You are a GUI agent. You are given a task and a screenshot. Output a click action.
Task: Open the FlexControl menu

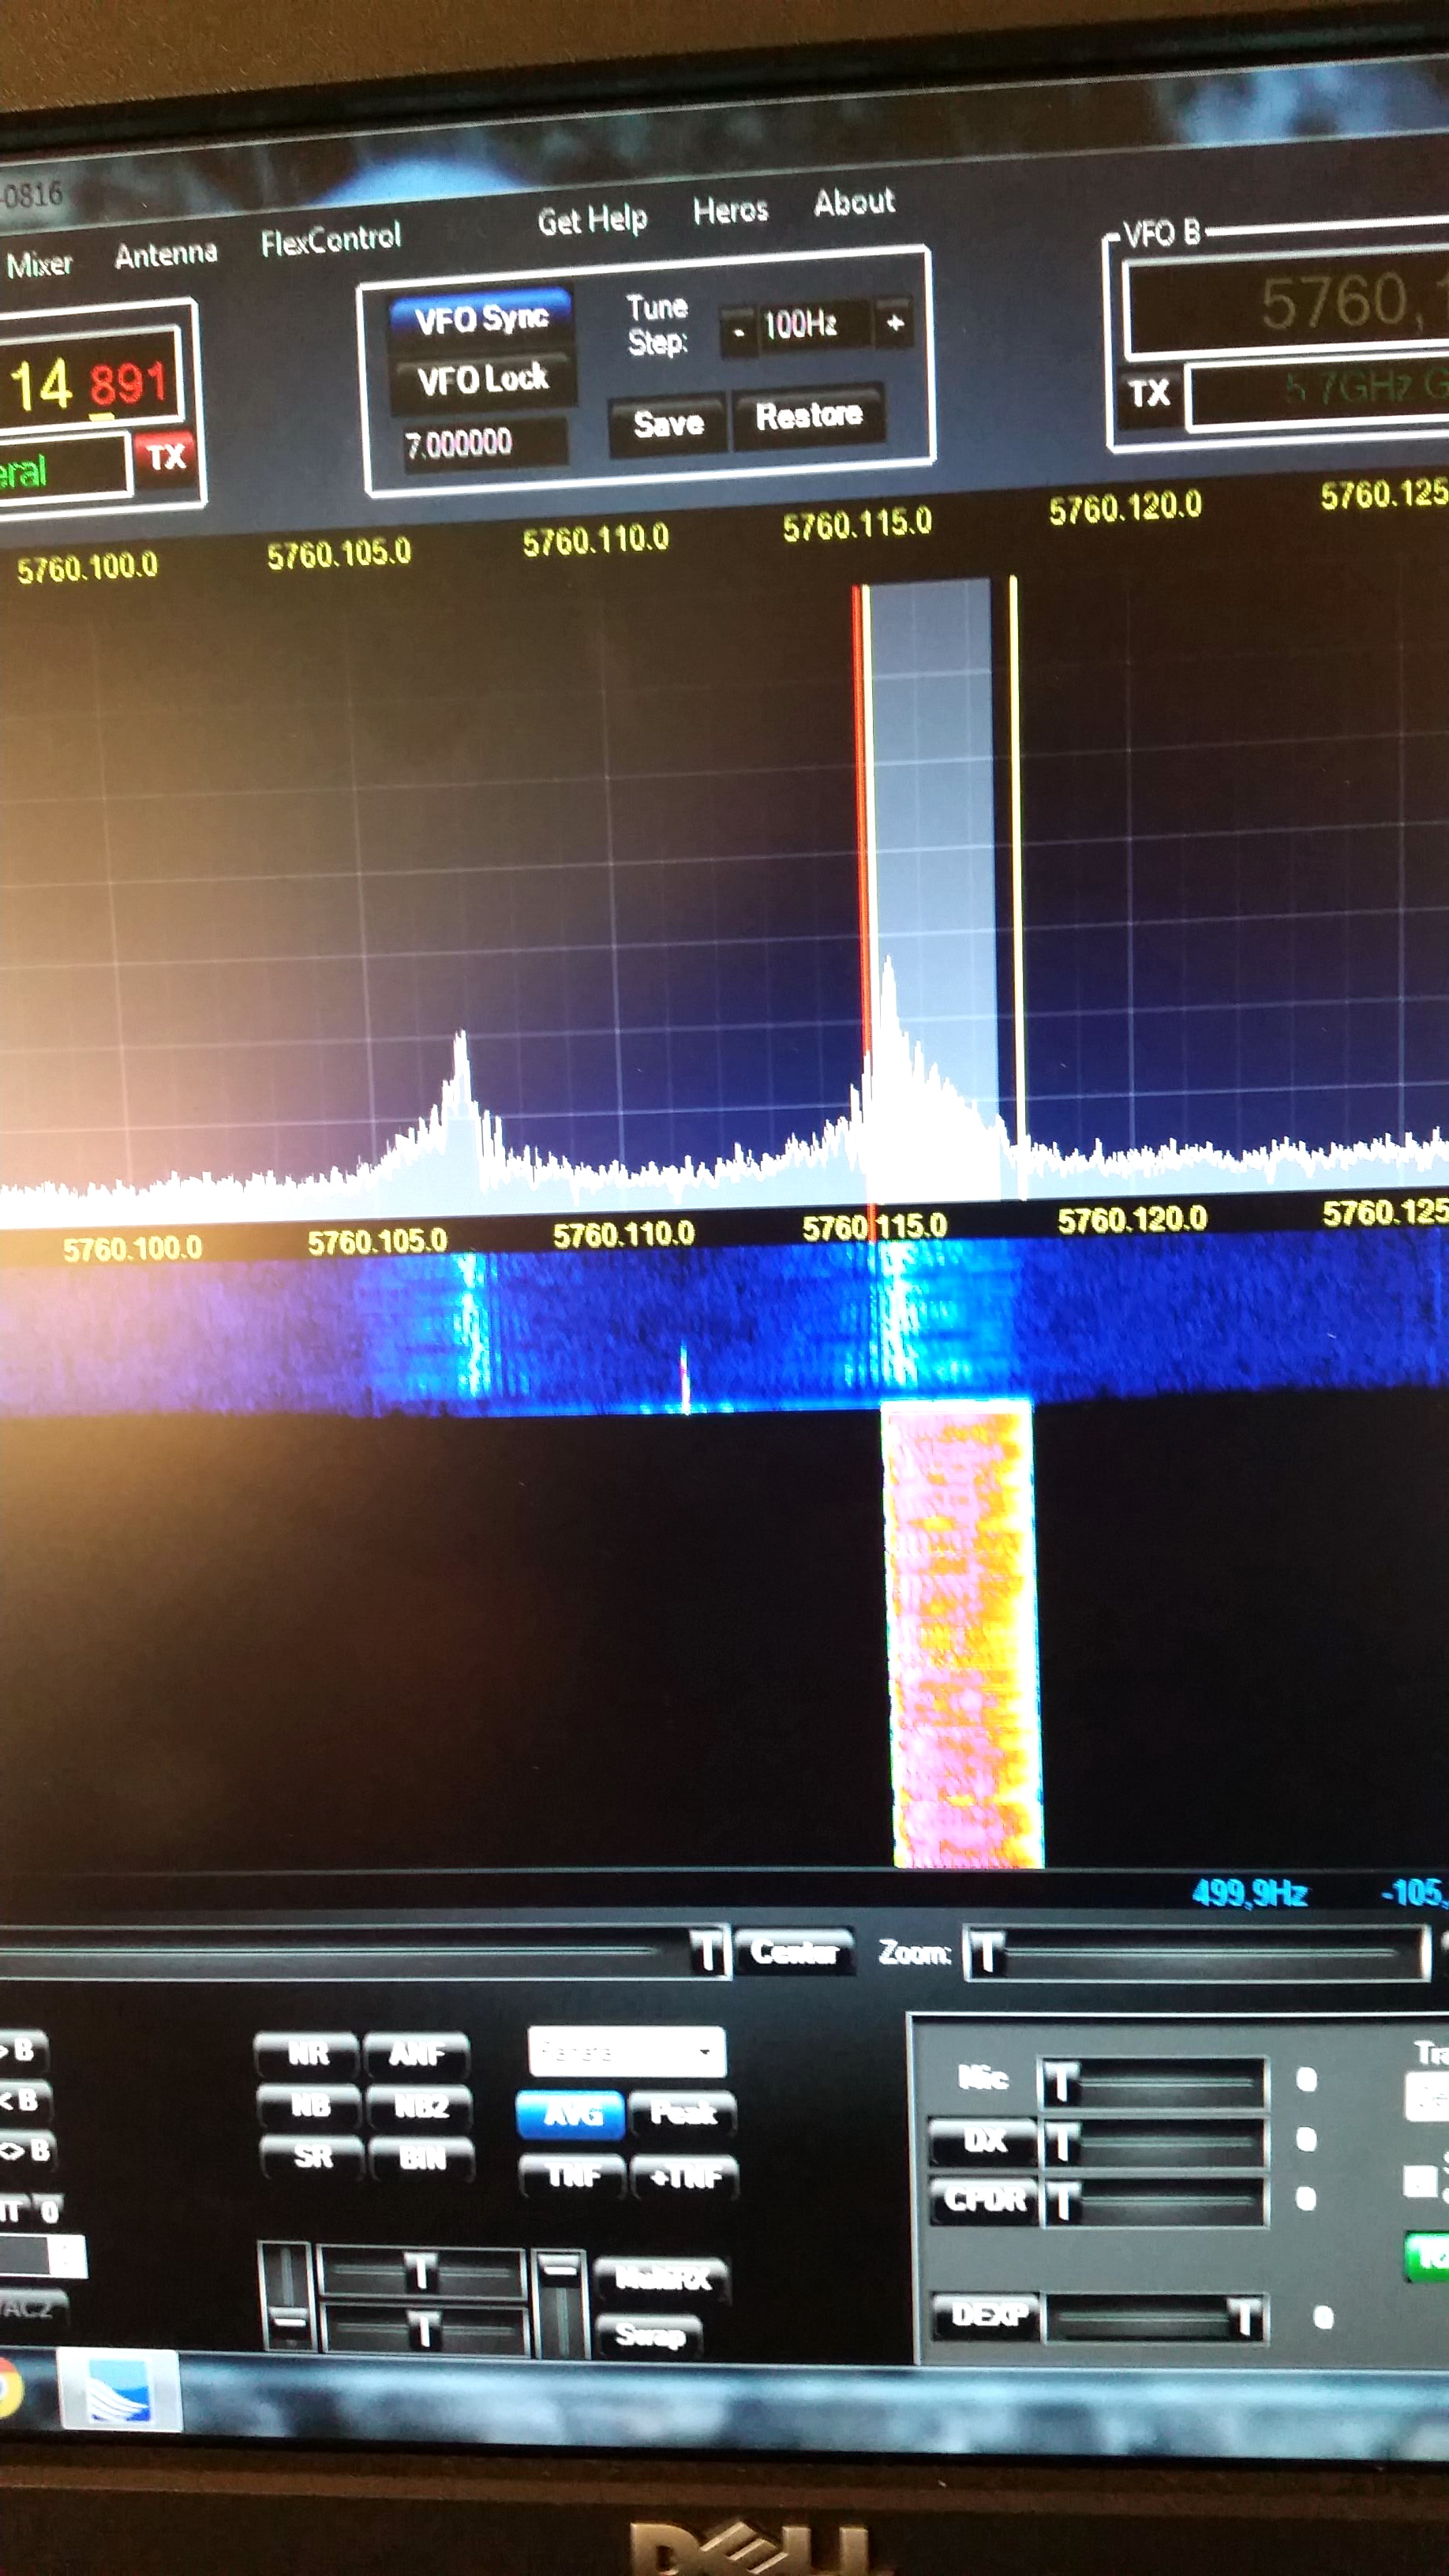[x=331, y=239]
